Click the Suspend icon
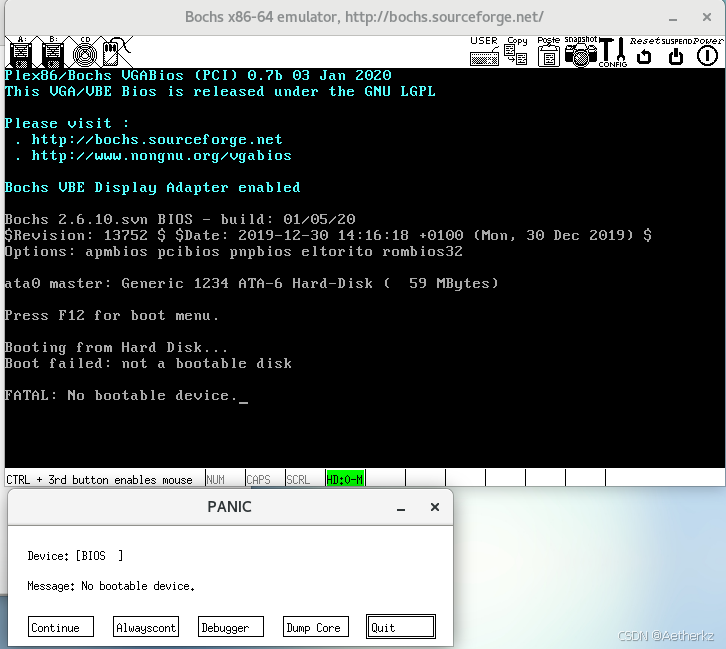Viewport: 726px width, 649px height. coord(676,51)
